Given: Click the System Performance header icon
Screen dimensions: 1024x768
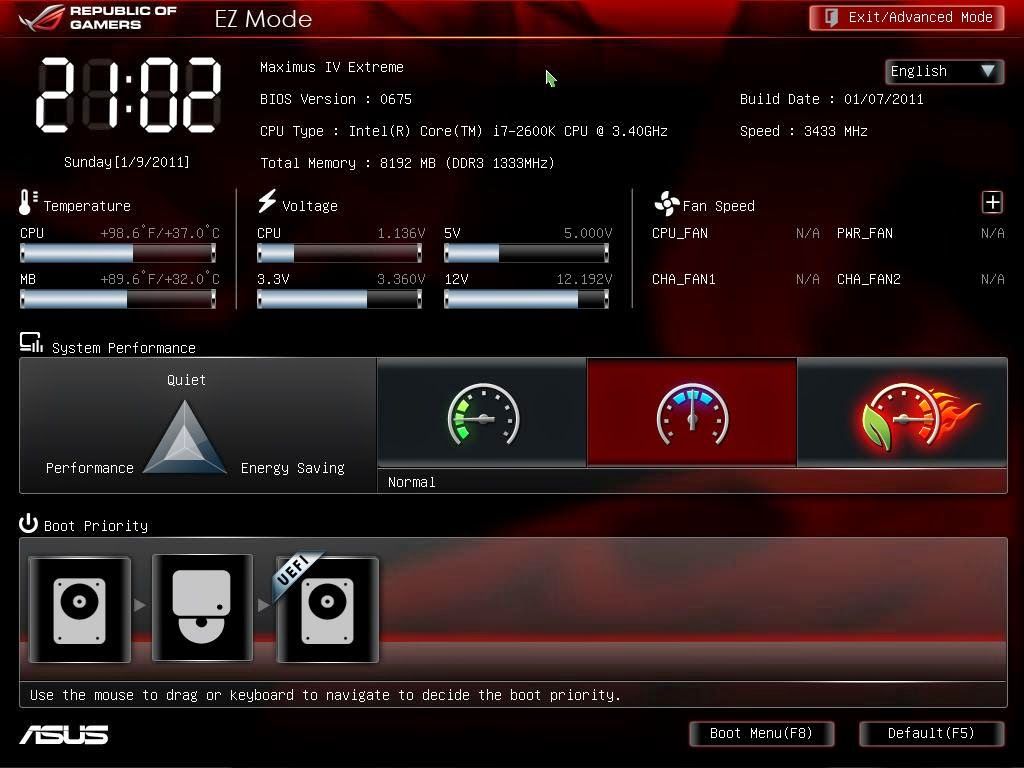Looking at the screenshot, I should (31, 344).
